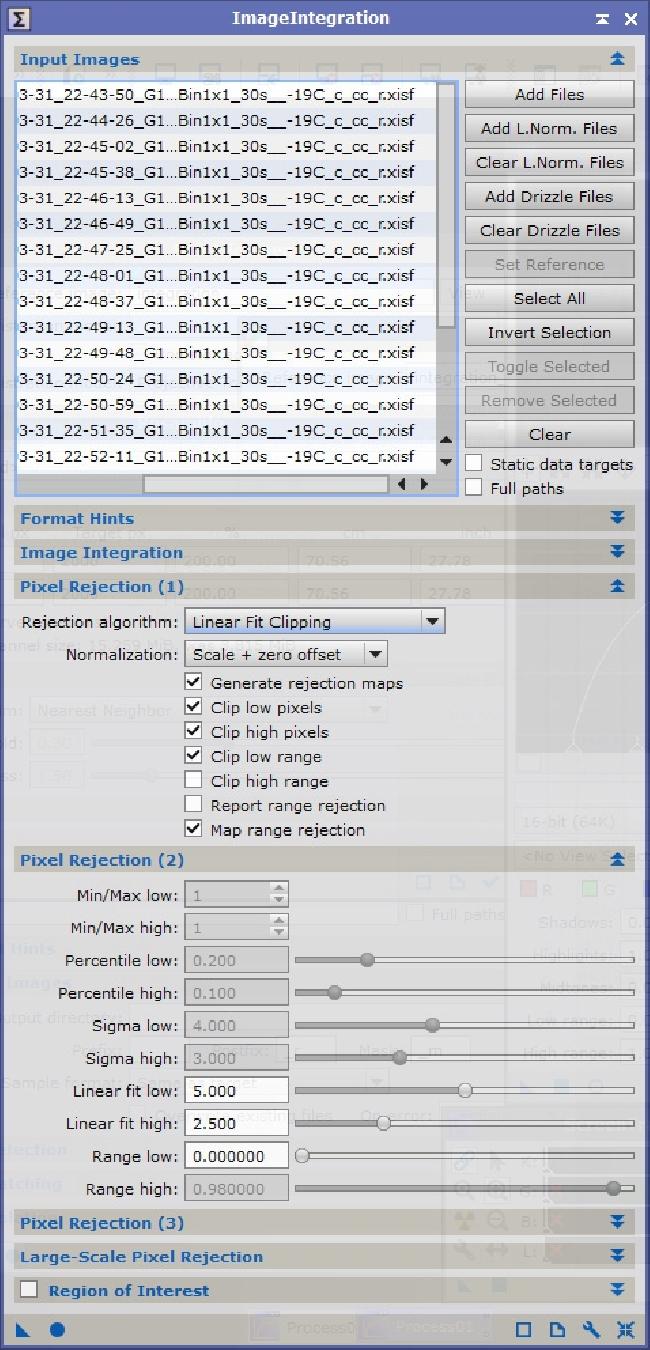Click the Clear button
Viewport: 650px width, 1350px height.
(549, 434)
